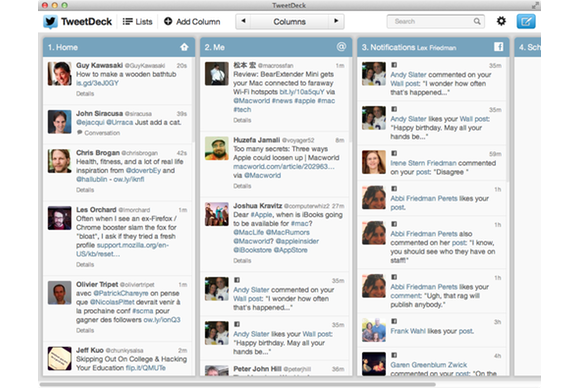Open Joshua Kravitz's avatar
580x388 pixels.
(x=217, y=214)
